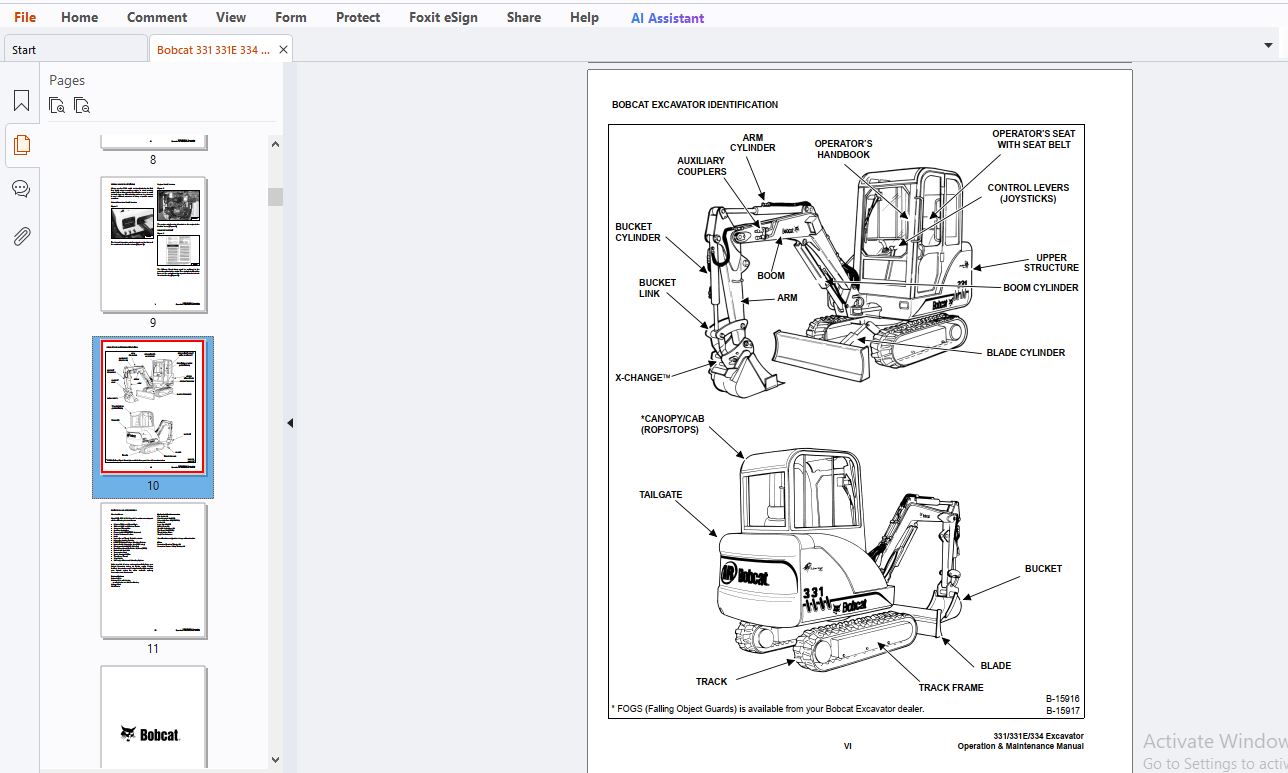
Task: Switch to the Home ribbon tab
Action: click(79, 17)
